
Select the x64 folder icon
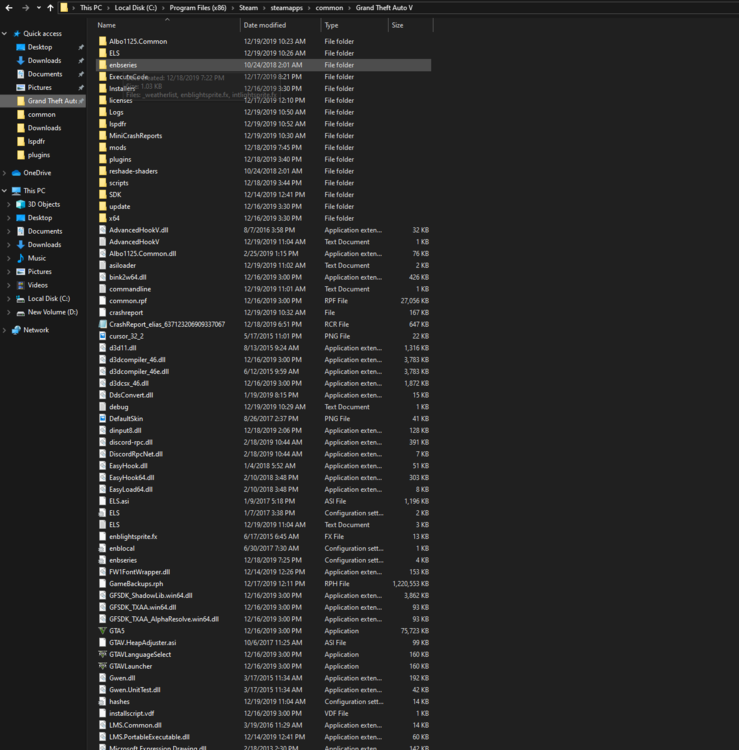[102, 218]
